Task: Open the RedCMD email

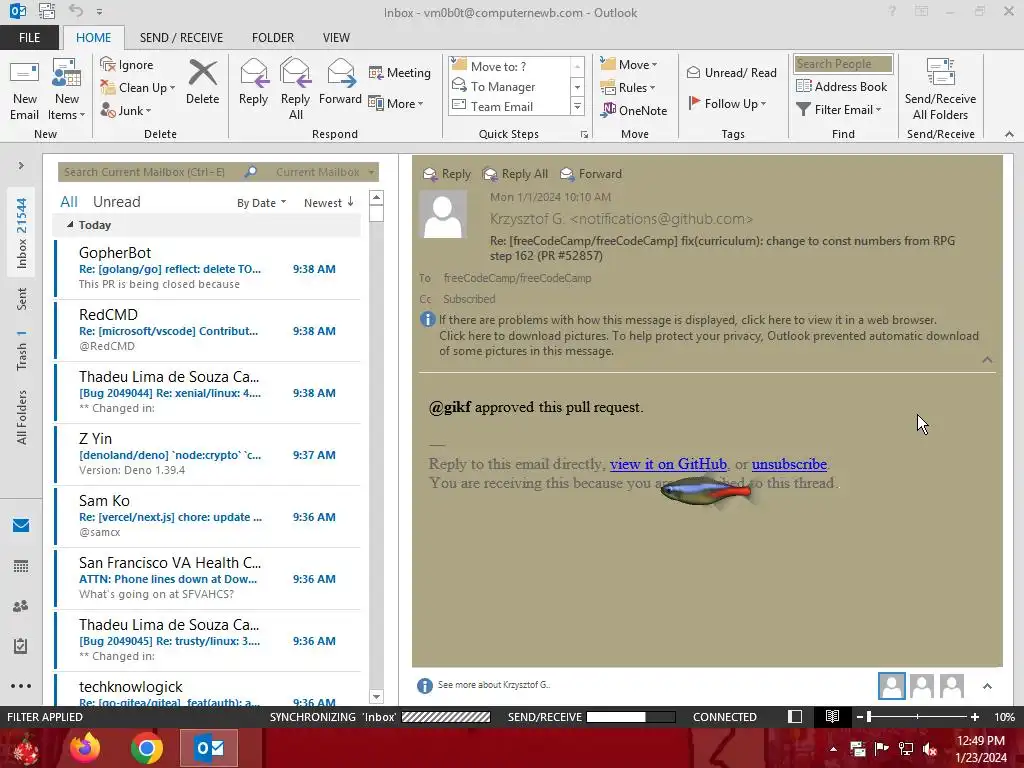Action: (x=208, y=330)
